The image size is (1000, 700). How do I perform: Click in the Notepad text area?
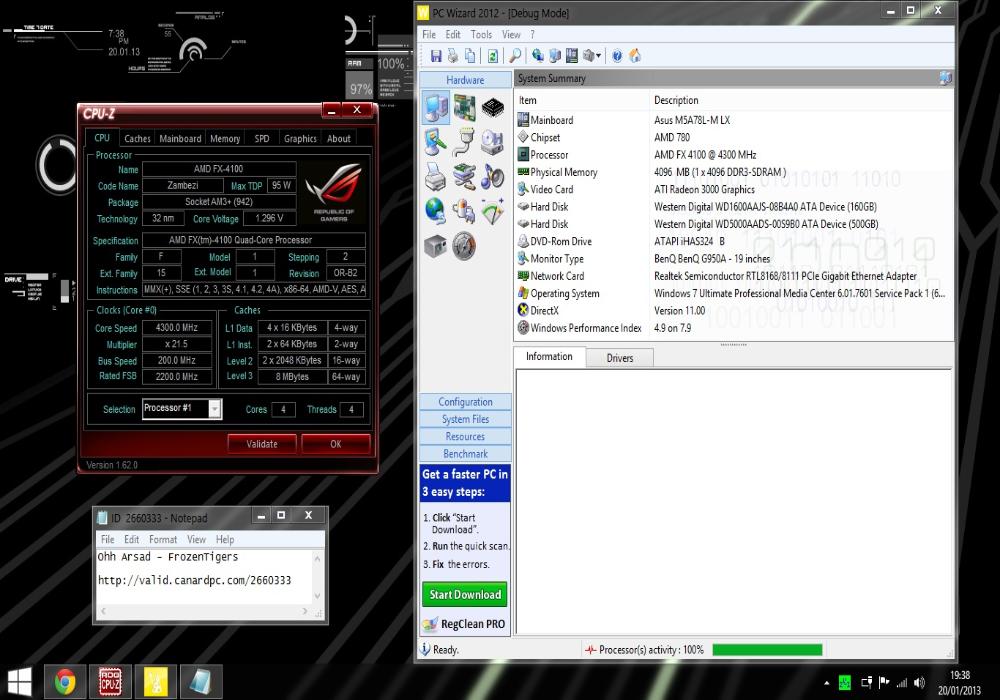(x=204, y=577)
